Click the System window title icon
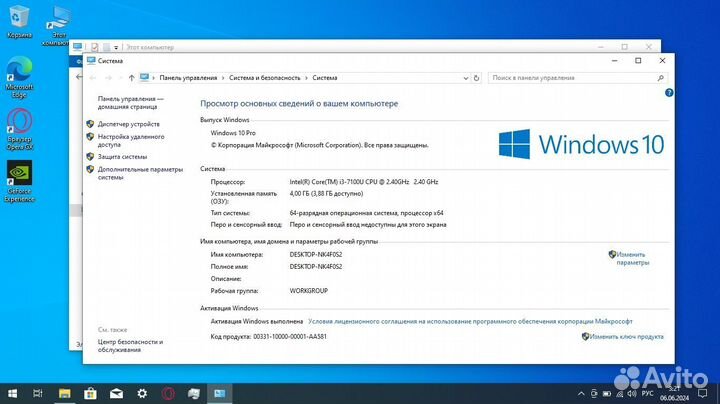Image resolution: width=720 pixels, height=404 pixels. pyautogui.click(x=91, y=61)
